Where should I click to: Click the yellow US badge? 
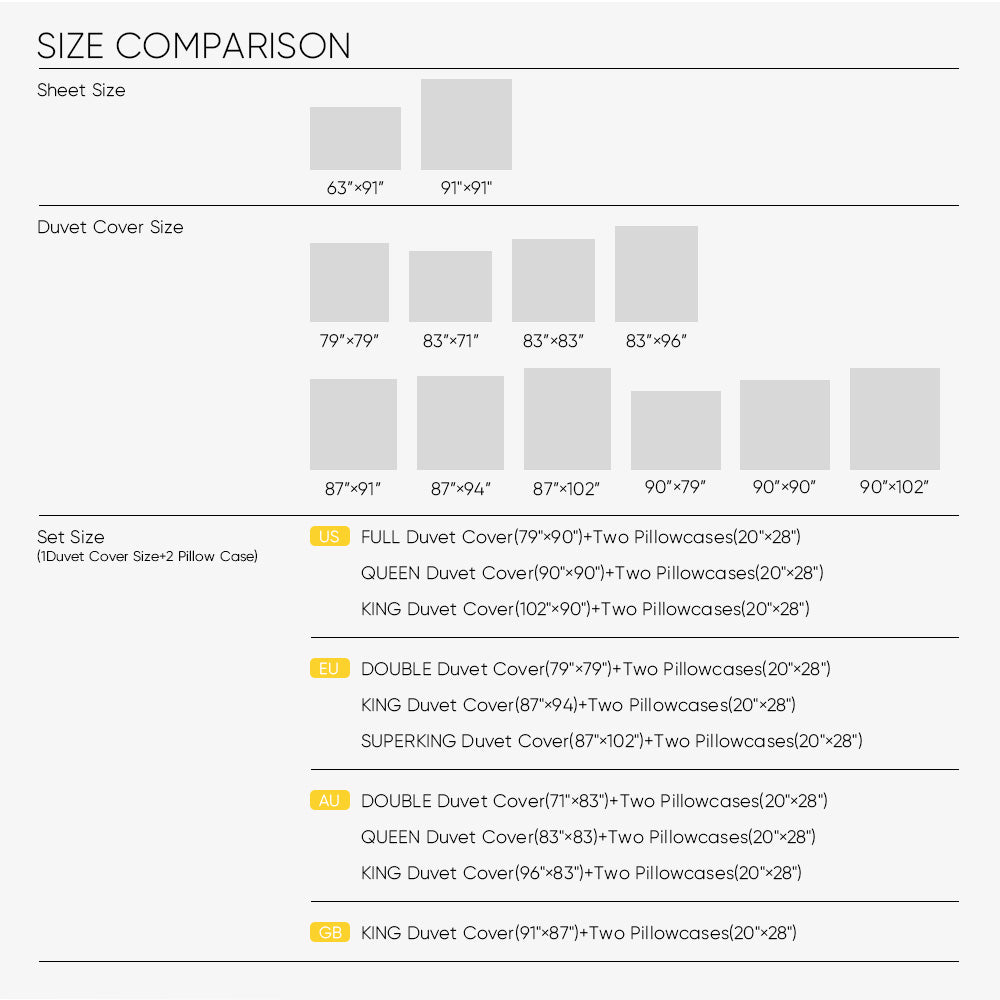[x=330, y=536]
